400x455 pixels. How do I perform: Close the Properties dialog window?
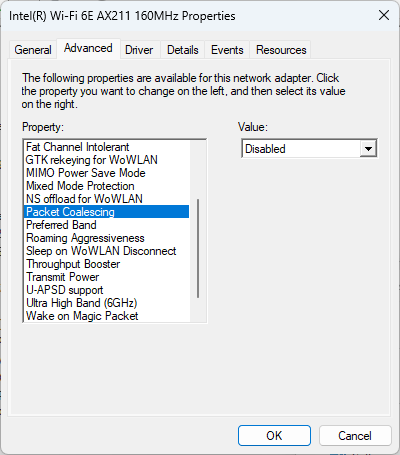384,15
